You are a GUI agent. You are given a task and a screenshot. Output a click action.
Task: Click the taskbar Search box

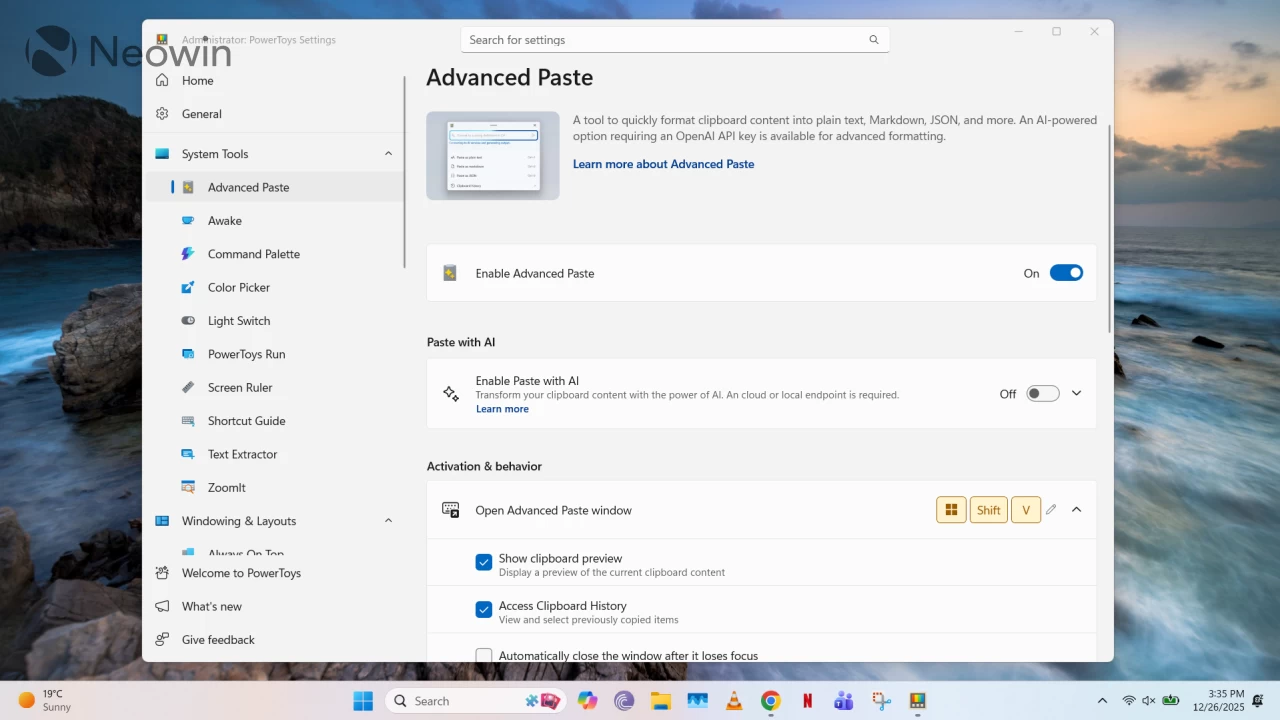(476, 701)
